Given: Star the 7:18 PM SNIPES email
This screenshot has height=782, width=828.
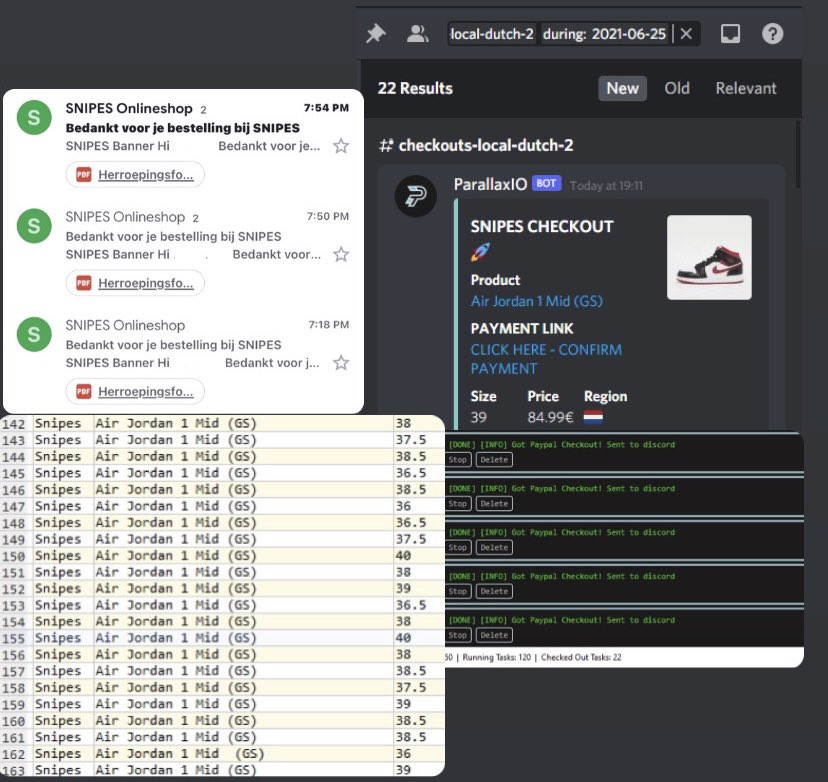Looking at the screenshot, I should point(341,363).
